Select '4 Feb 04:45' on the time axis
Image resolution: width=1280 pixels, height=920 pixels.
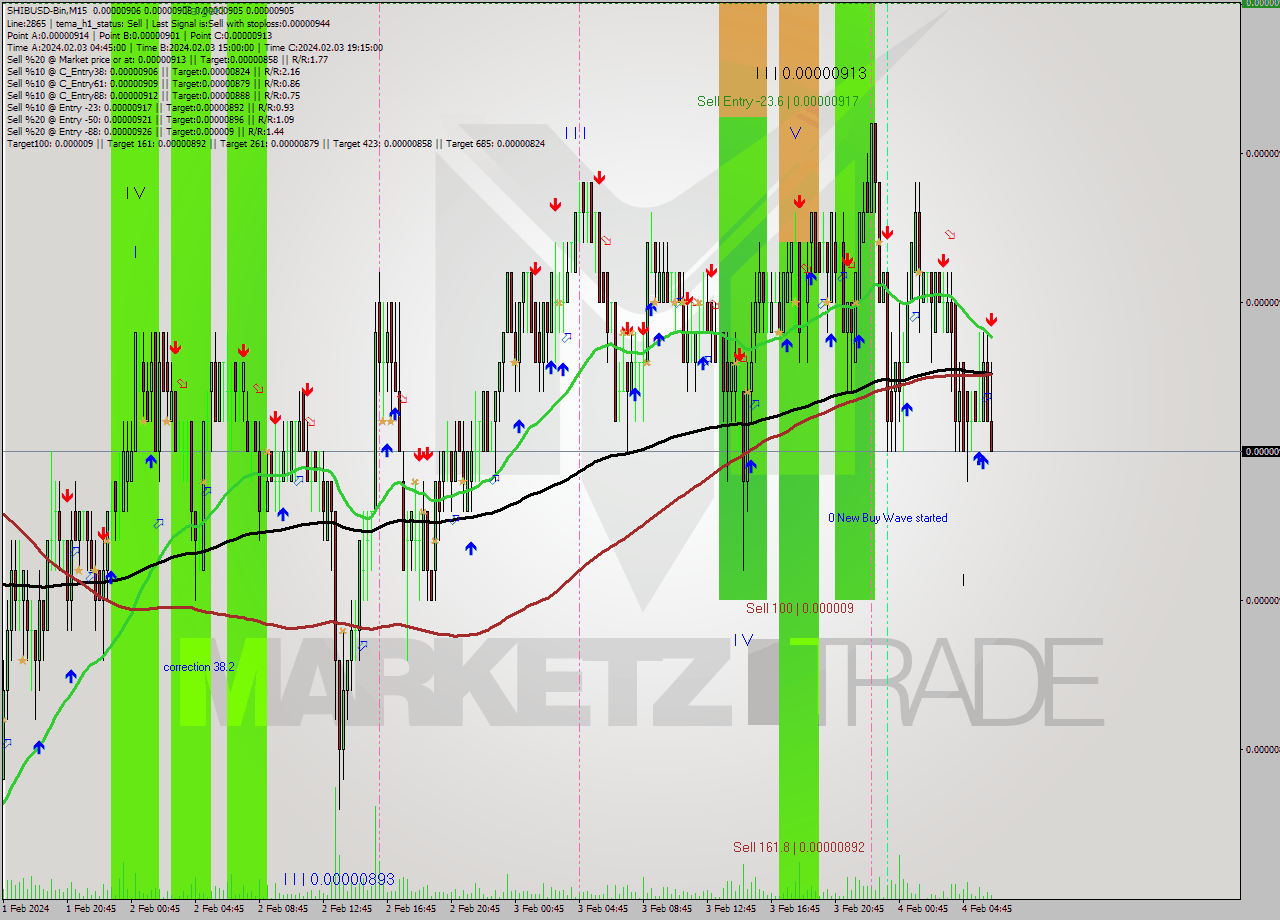pyautogui.click(x=987, y=909)
